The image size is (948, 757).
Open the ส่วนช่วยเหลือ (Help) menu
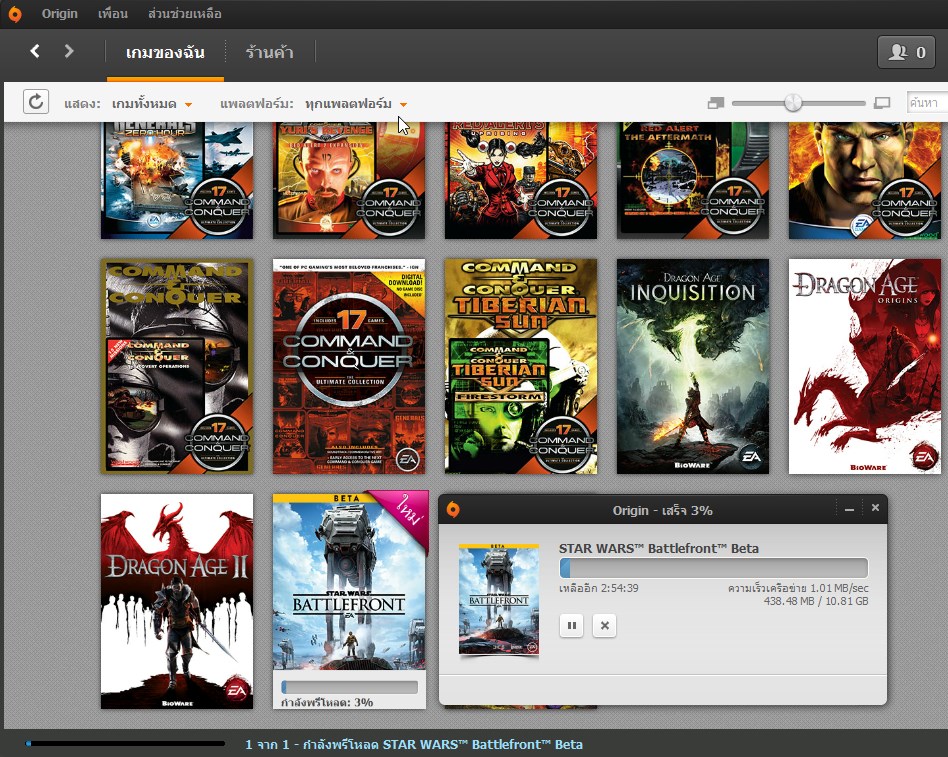[x=184, y=13]
